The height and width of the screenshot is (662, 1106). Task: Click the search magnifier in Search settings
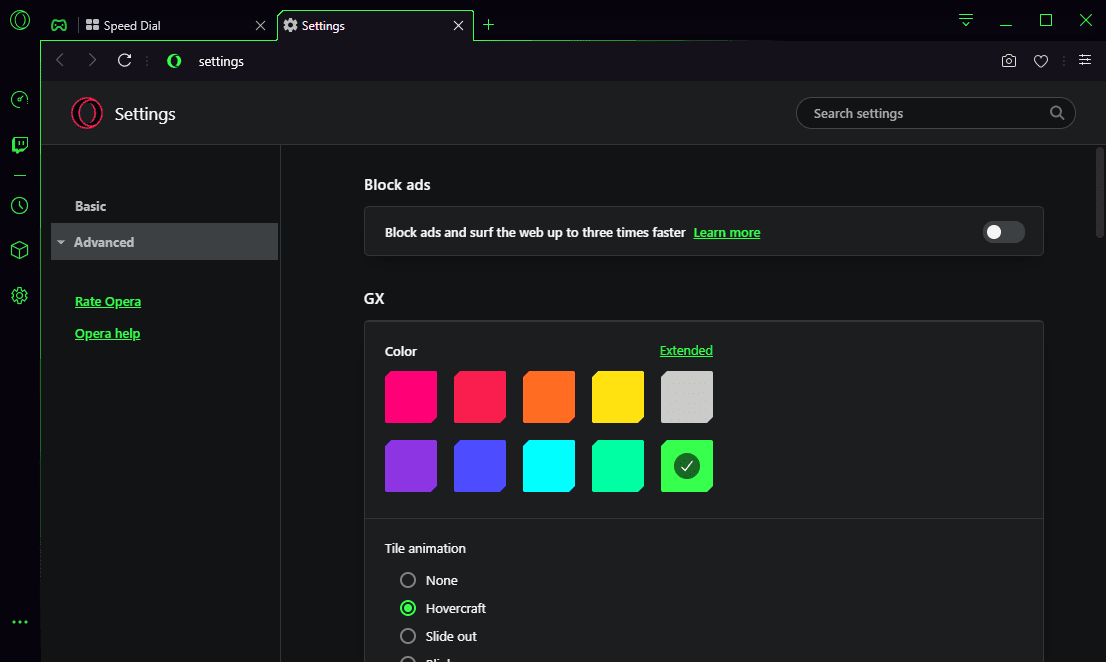[x=1057, y=113]
